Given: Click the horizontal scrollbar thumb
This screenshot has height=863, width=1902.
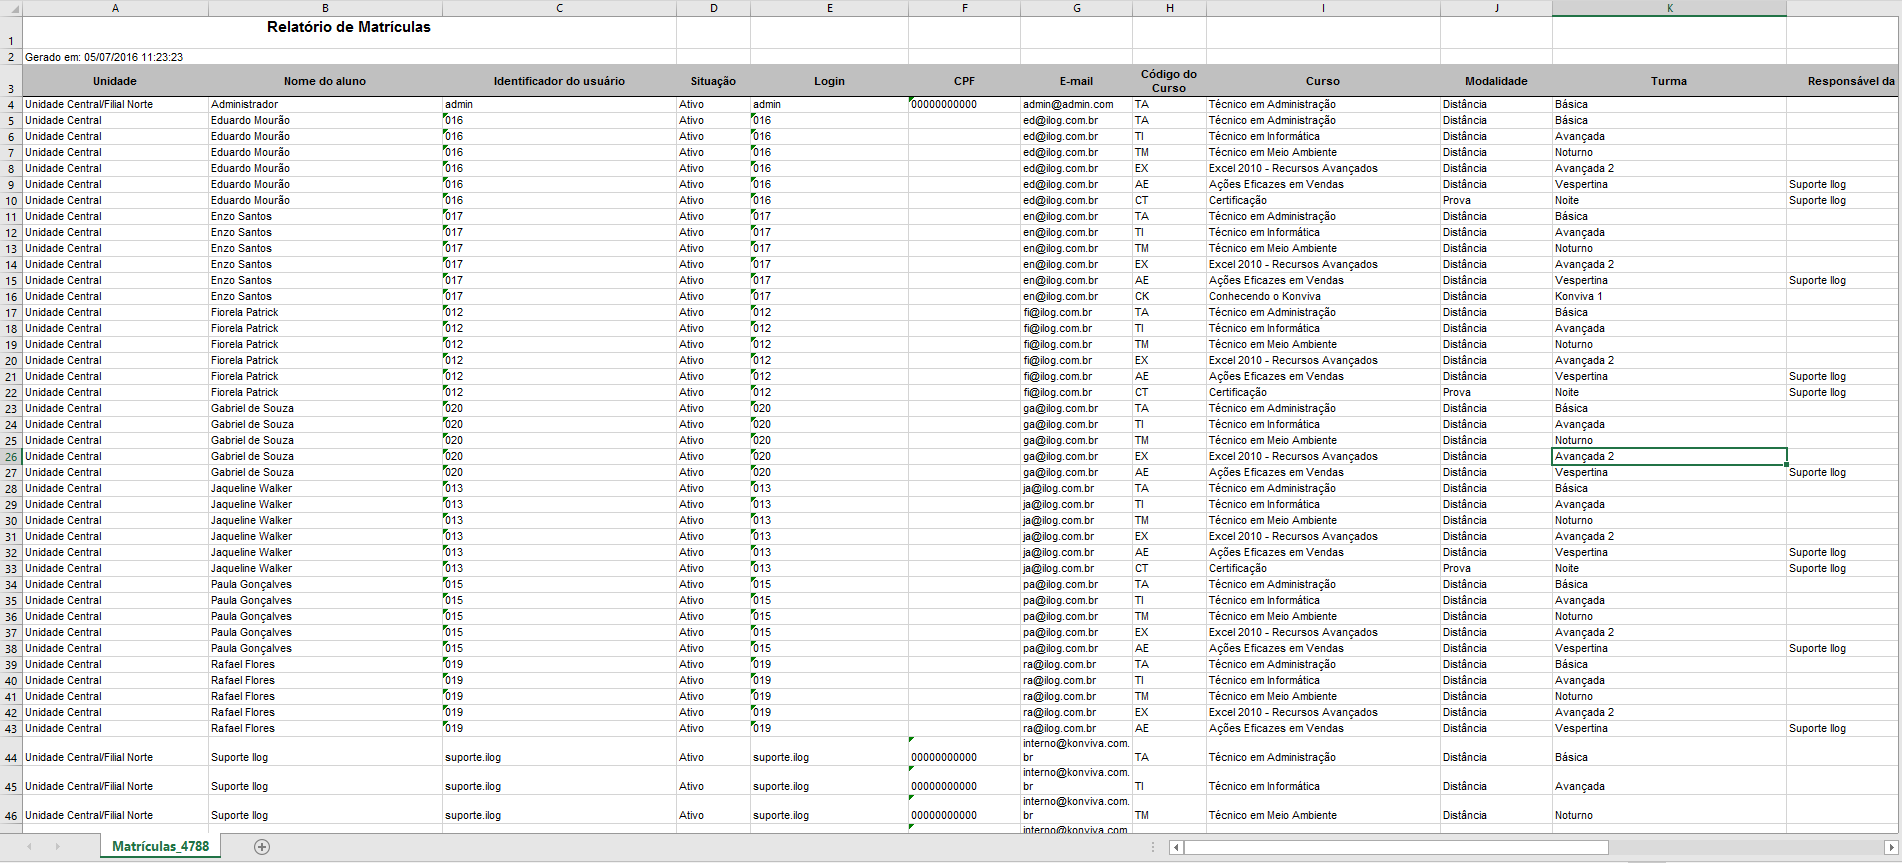Looking at the screenshot, I should point(1396,847).
